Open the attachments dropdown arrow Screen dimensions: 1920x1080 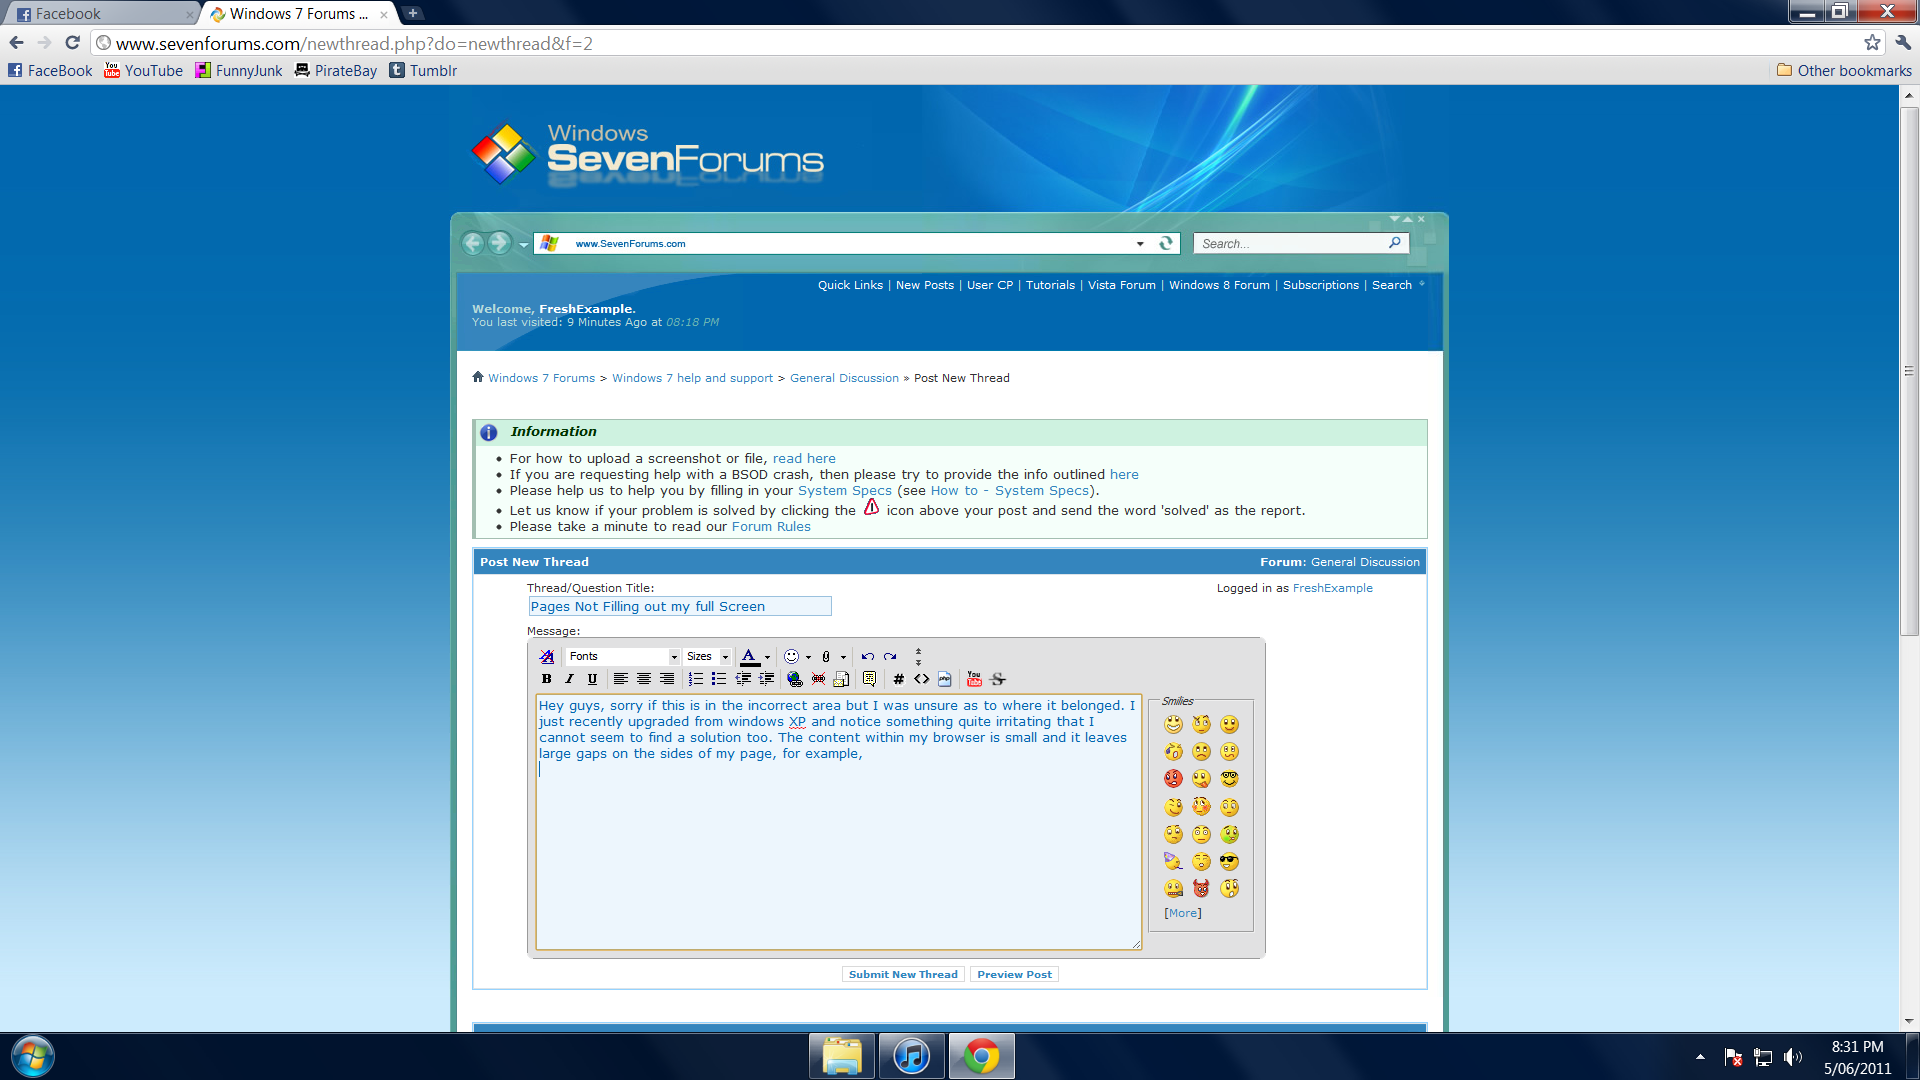pyautogui.click(x=843, y=657)
